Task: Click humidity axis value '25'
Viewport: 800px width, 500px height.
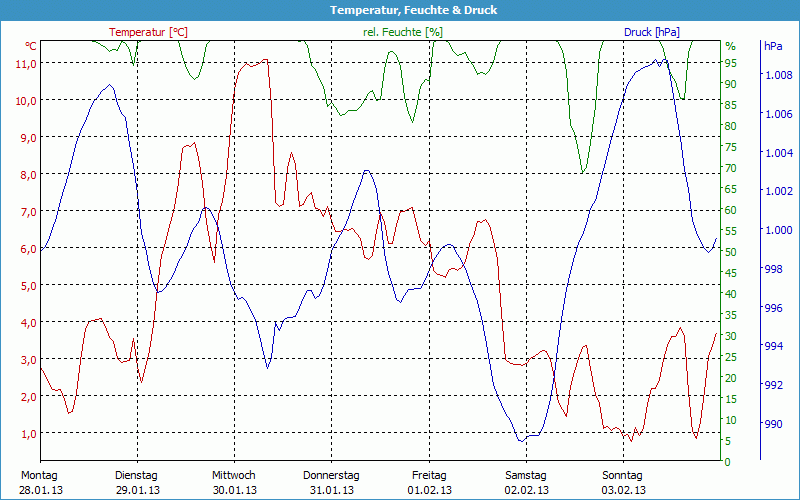Action: coord(731,357)
